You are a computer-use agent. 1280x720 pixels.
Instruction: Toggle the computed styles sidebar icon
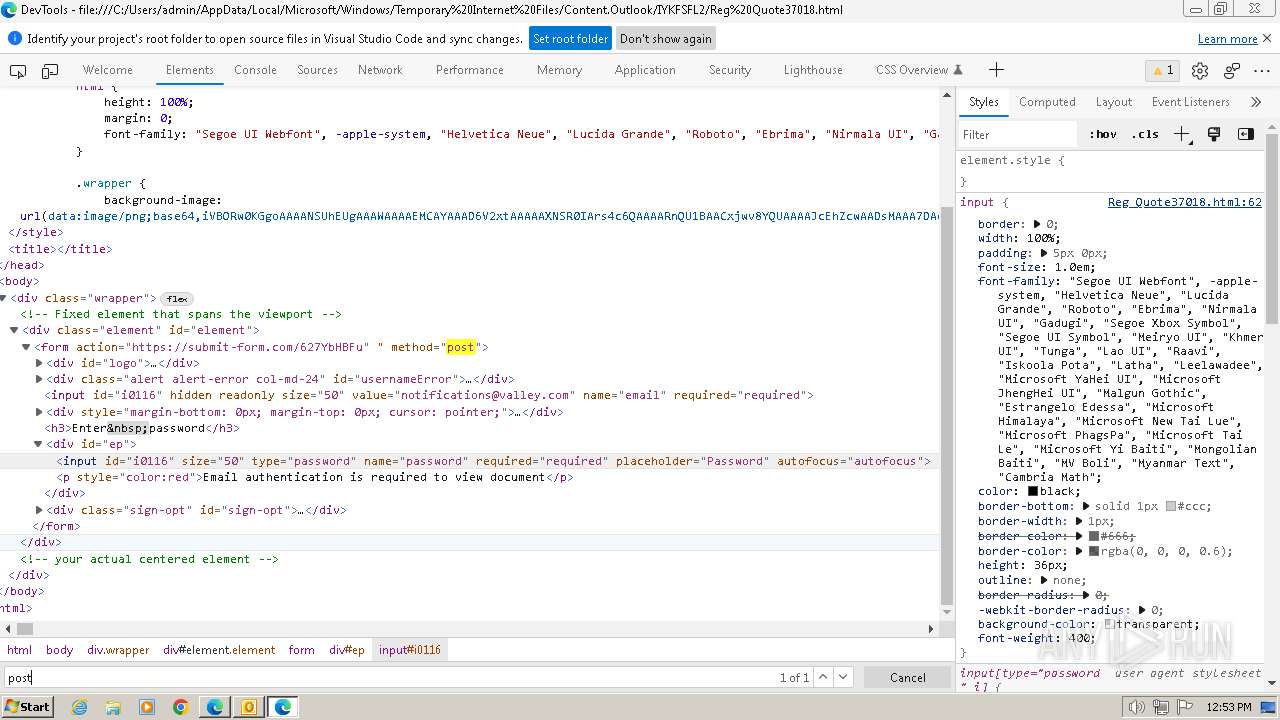[1245, 134]
